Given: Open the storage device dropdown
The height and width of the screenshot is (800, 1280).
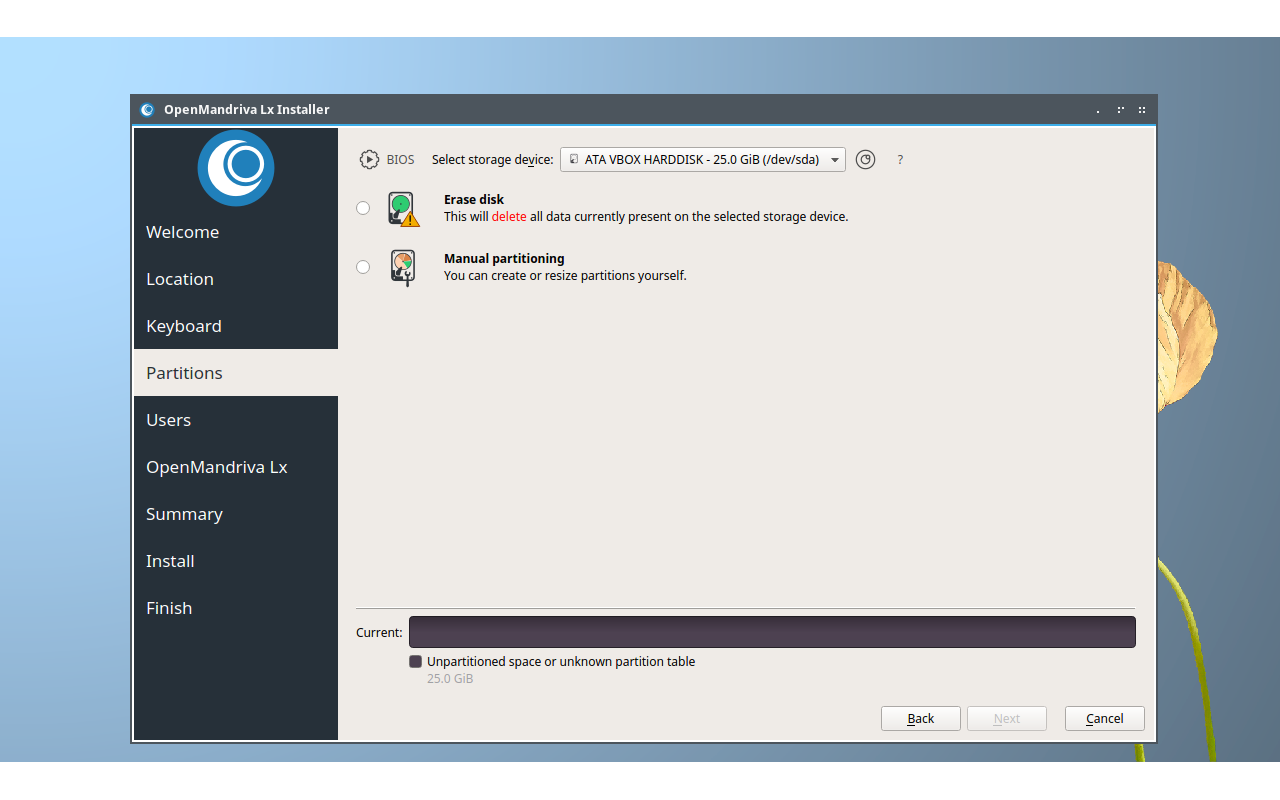Looking at the screenshot, I should 702,160.
